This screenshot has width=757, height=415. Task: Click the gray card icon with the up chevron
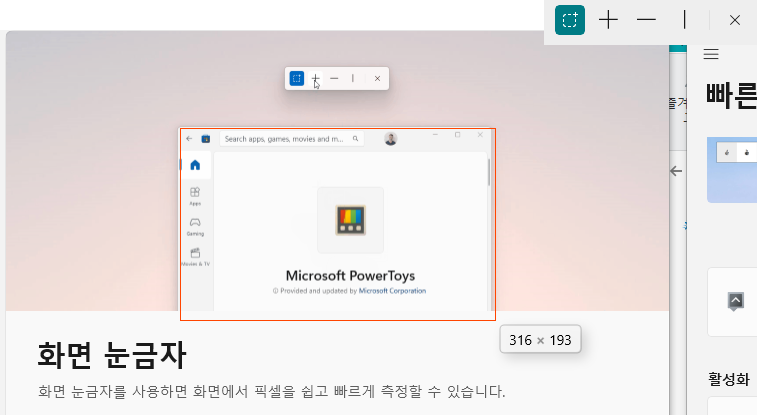[x=735, y=302]
